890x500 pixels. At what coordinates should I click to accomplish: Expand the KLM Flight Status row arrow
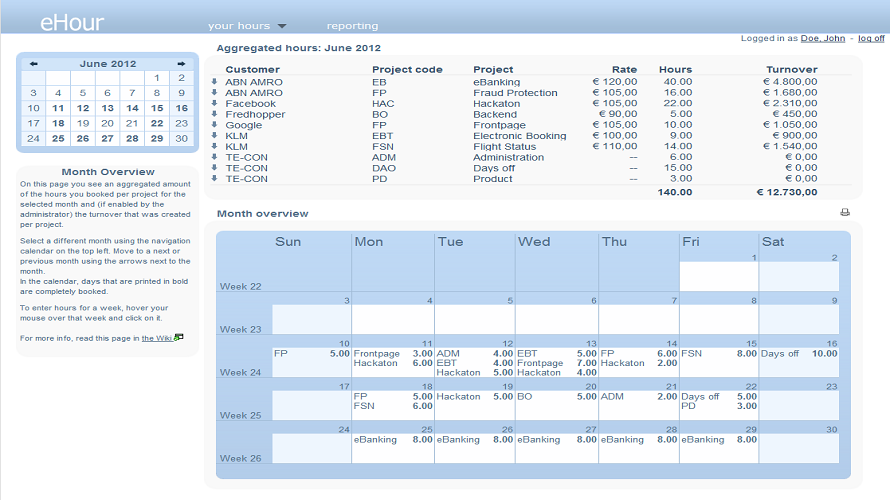tap(215, 146)
